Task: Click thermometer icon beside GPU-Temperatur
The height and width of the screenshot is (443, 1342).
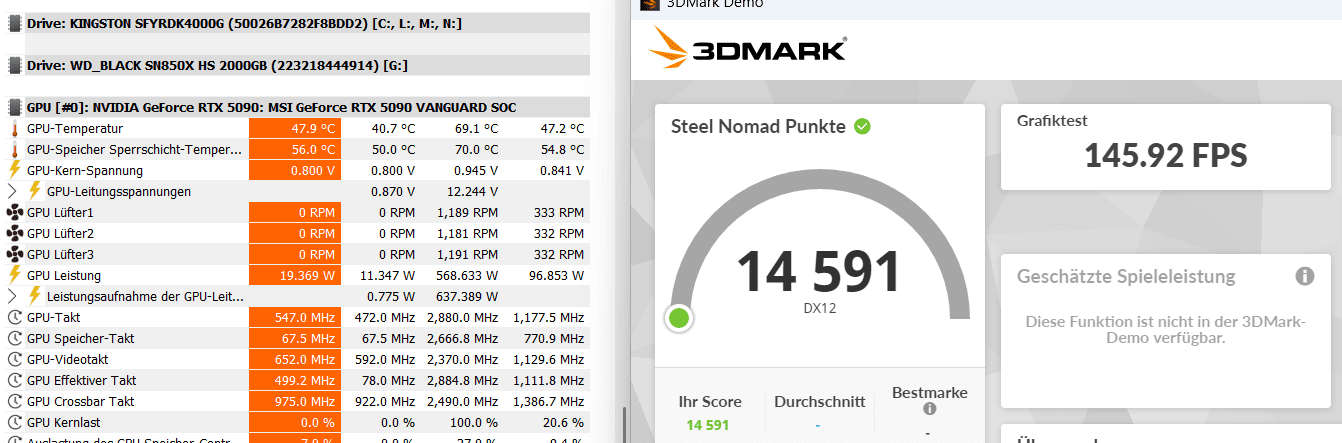Action: pos(15,129)
